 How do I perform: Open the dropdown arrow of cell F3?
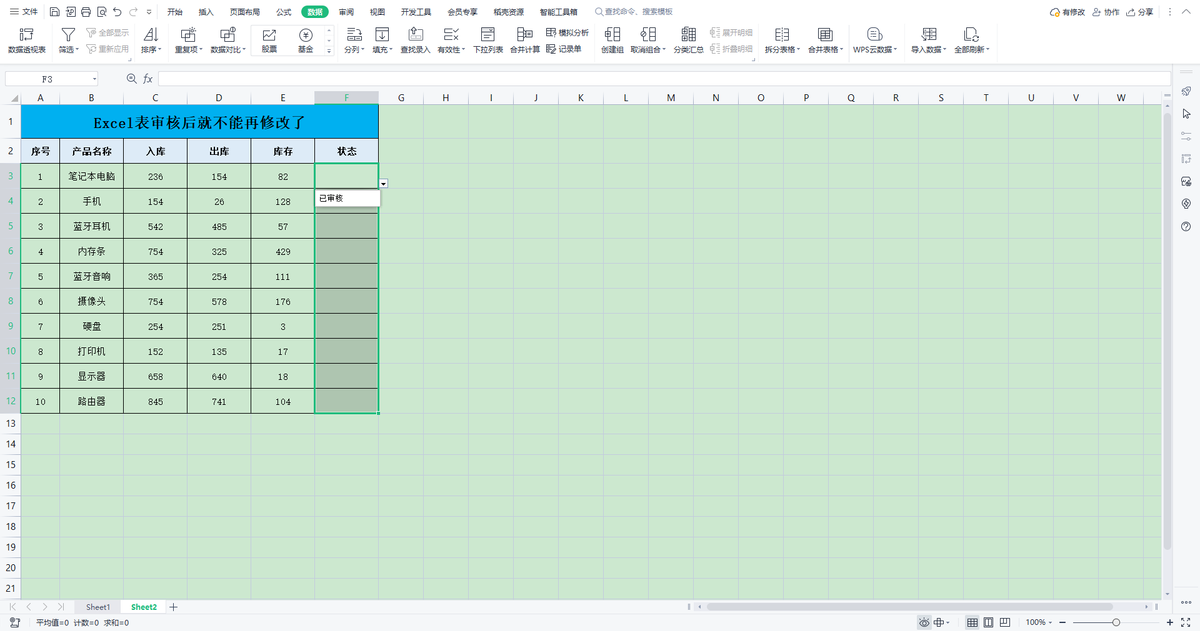click(x=384, y=183)
